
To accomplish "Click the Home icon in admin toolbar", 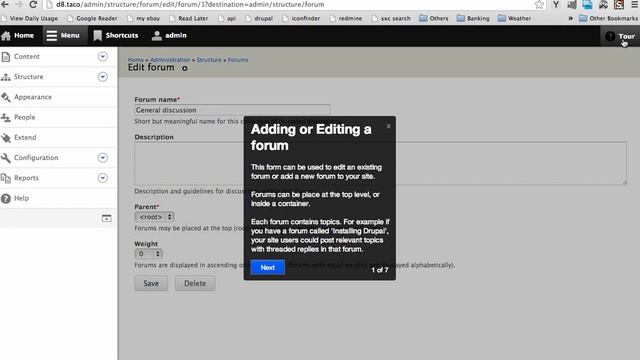I will [x=6, y=36].
